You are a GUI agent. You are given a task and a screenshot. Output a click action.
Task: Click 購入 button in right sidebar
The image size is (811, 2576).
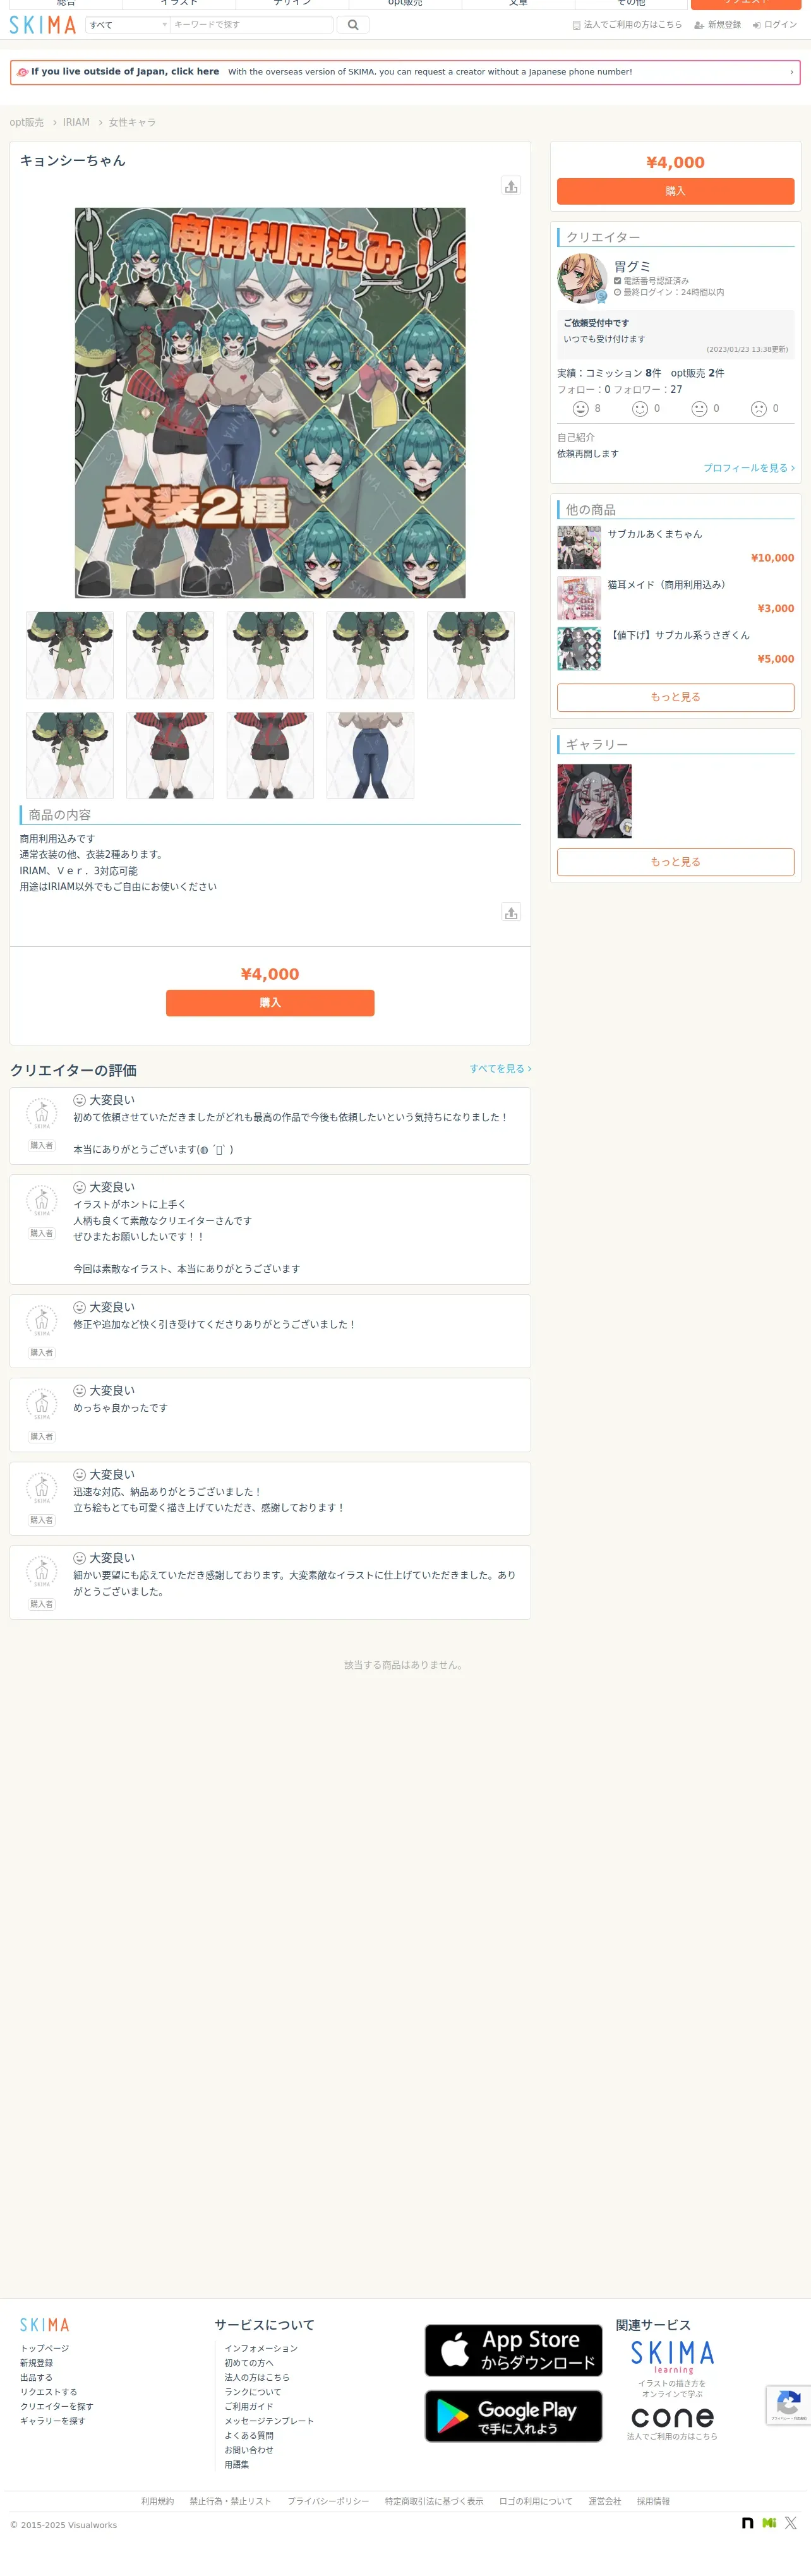click(675, 191)
